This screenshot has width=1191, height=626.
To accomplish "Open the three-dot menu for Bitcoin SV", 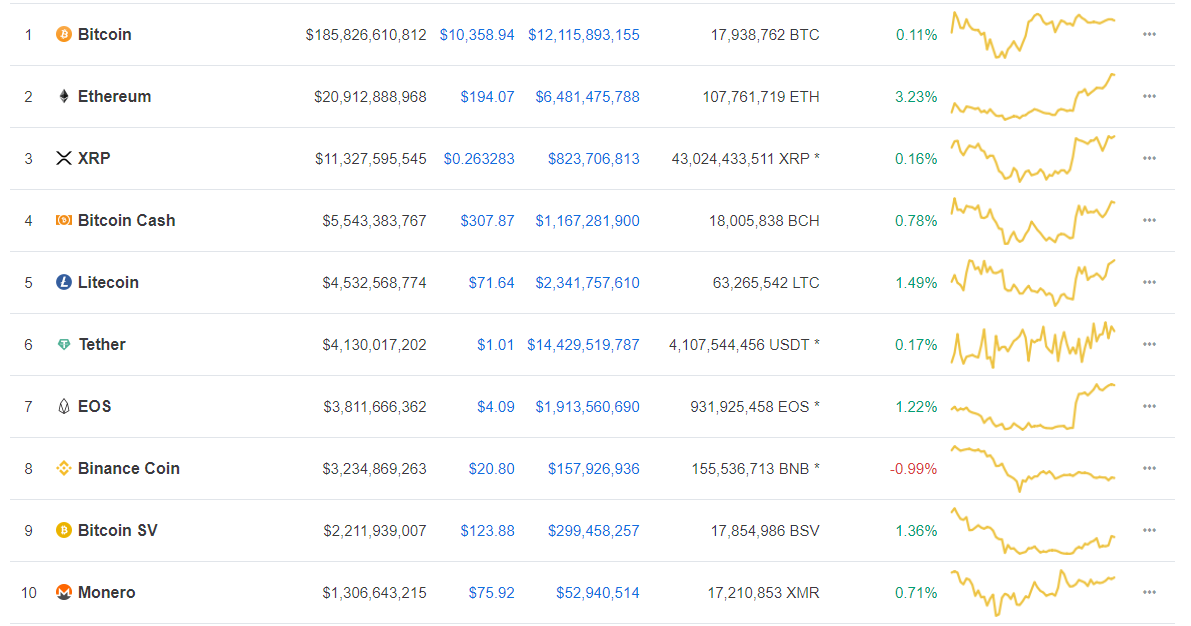I will click(x=1149, y=530).
